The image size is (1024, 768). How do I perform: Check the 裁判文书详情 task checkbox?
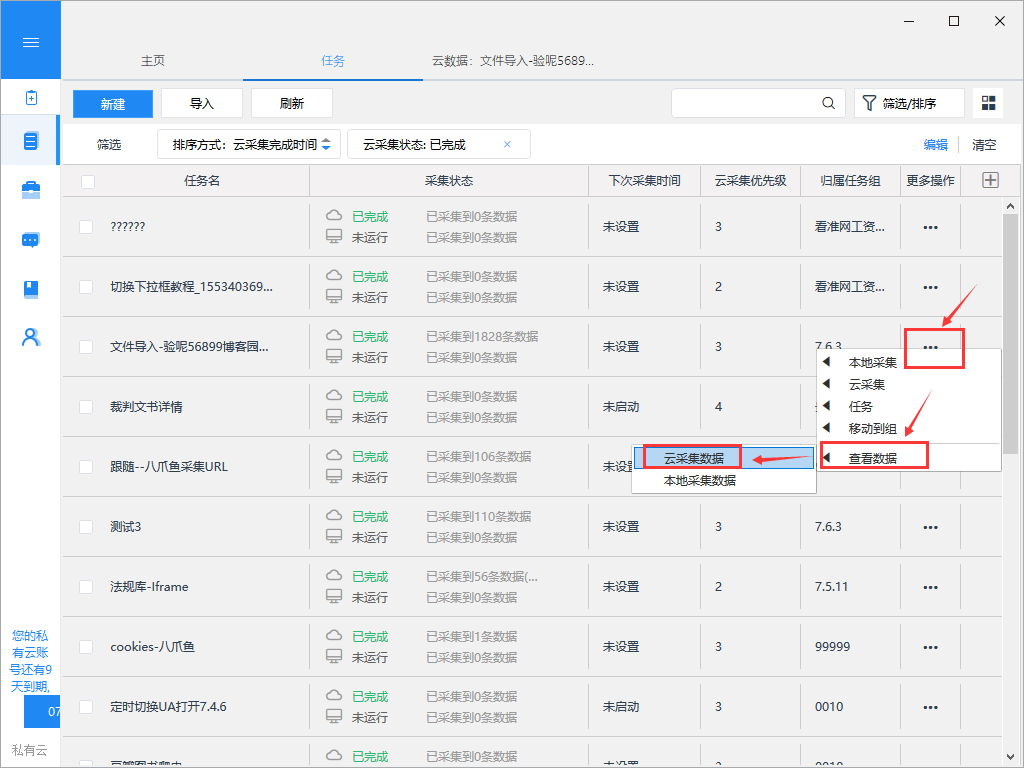tap(86, 407)
